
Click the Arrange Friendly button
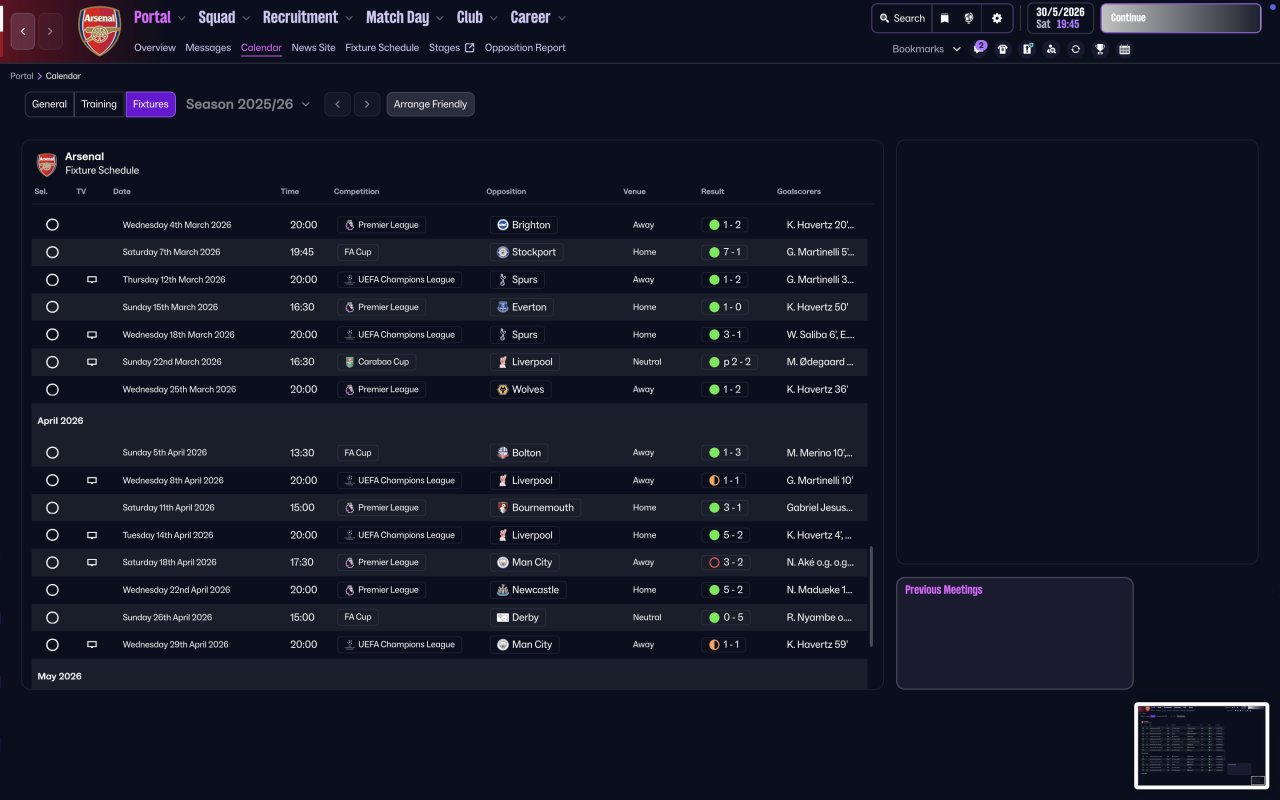(x=430, y=104)
